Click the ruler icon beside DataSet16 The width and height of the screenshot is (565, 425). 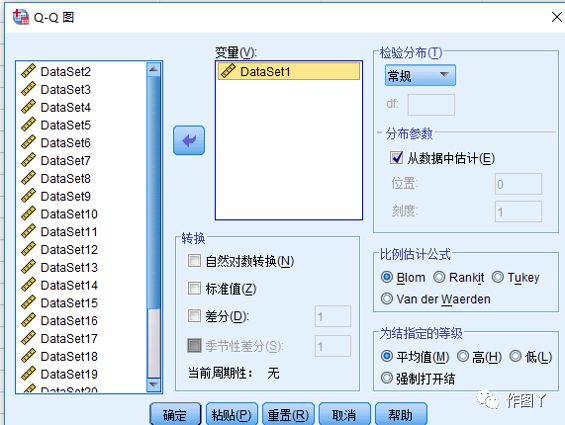[x=28, y=320]
